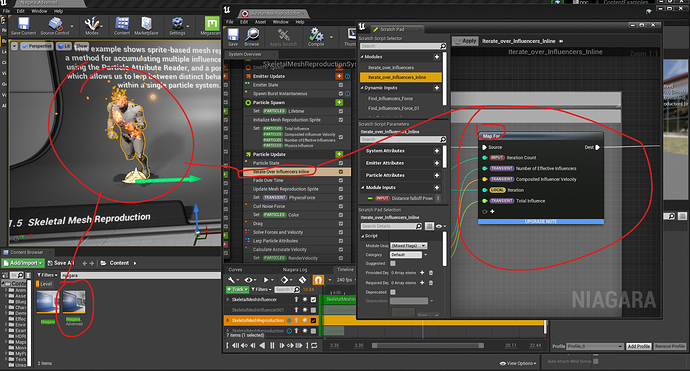This screenshot has height=371, width=690.
Task: Click the Perspective viewport button
Action: coord(37,46)
